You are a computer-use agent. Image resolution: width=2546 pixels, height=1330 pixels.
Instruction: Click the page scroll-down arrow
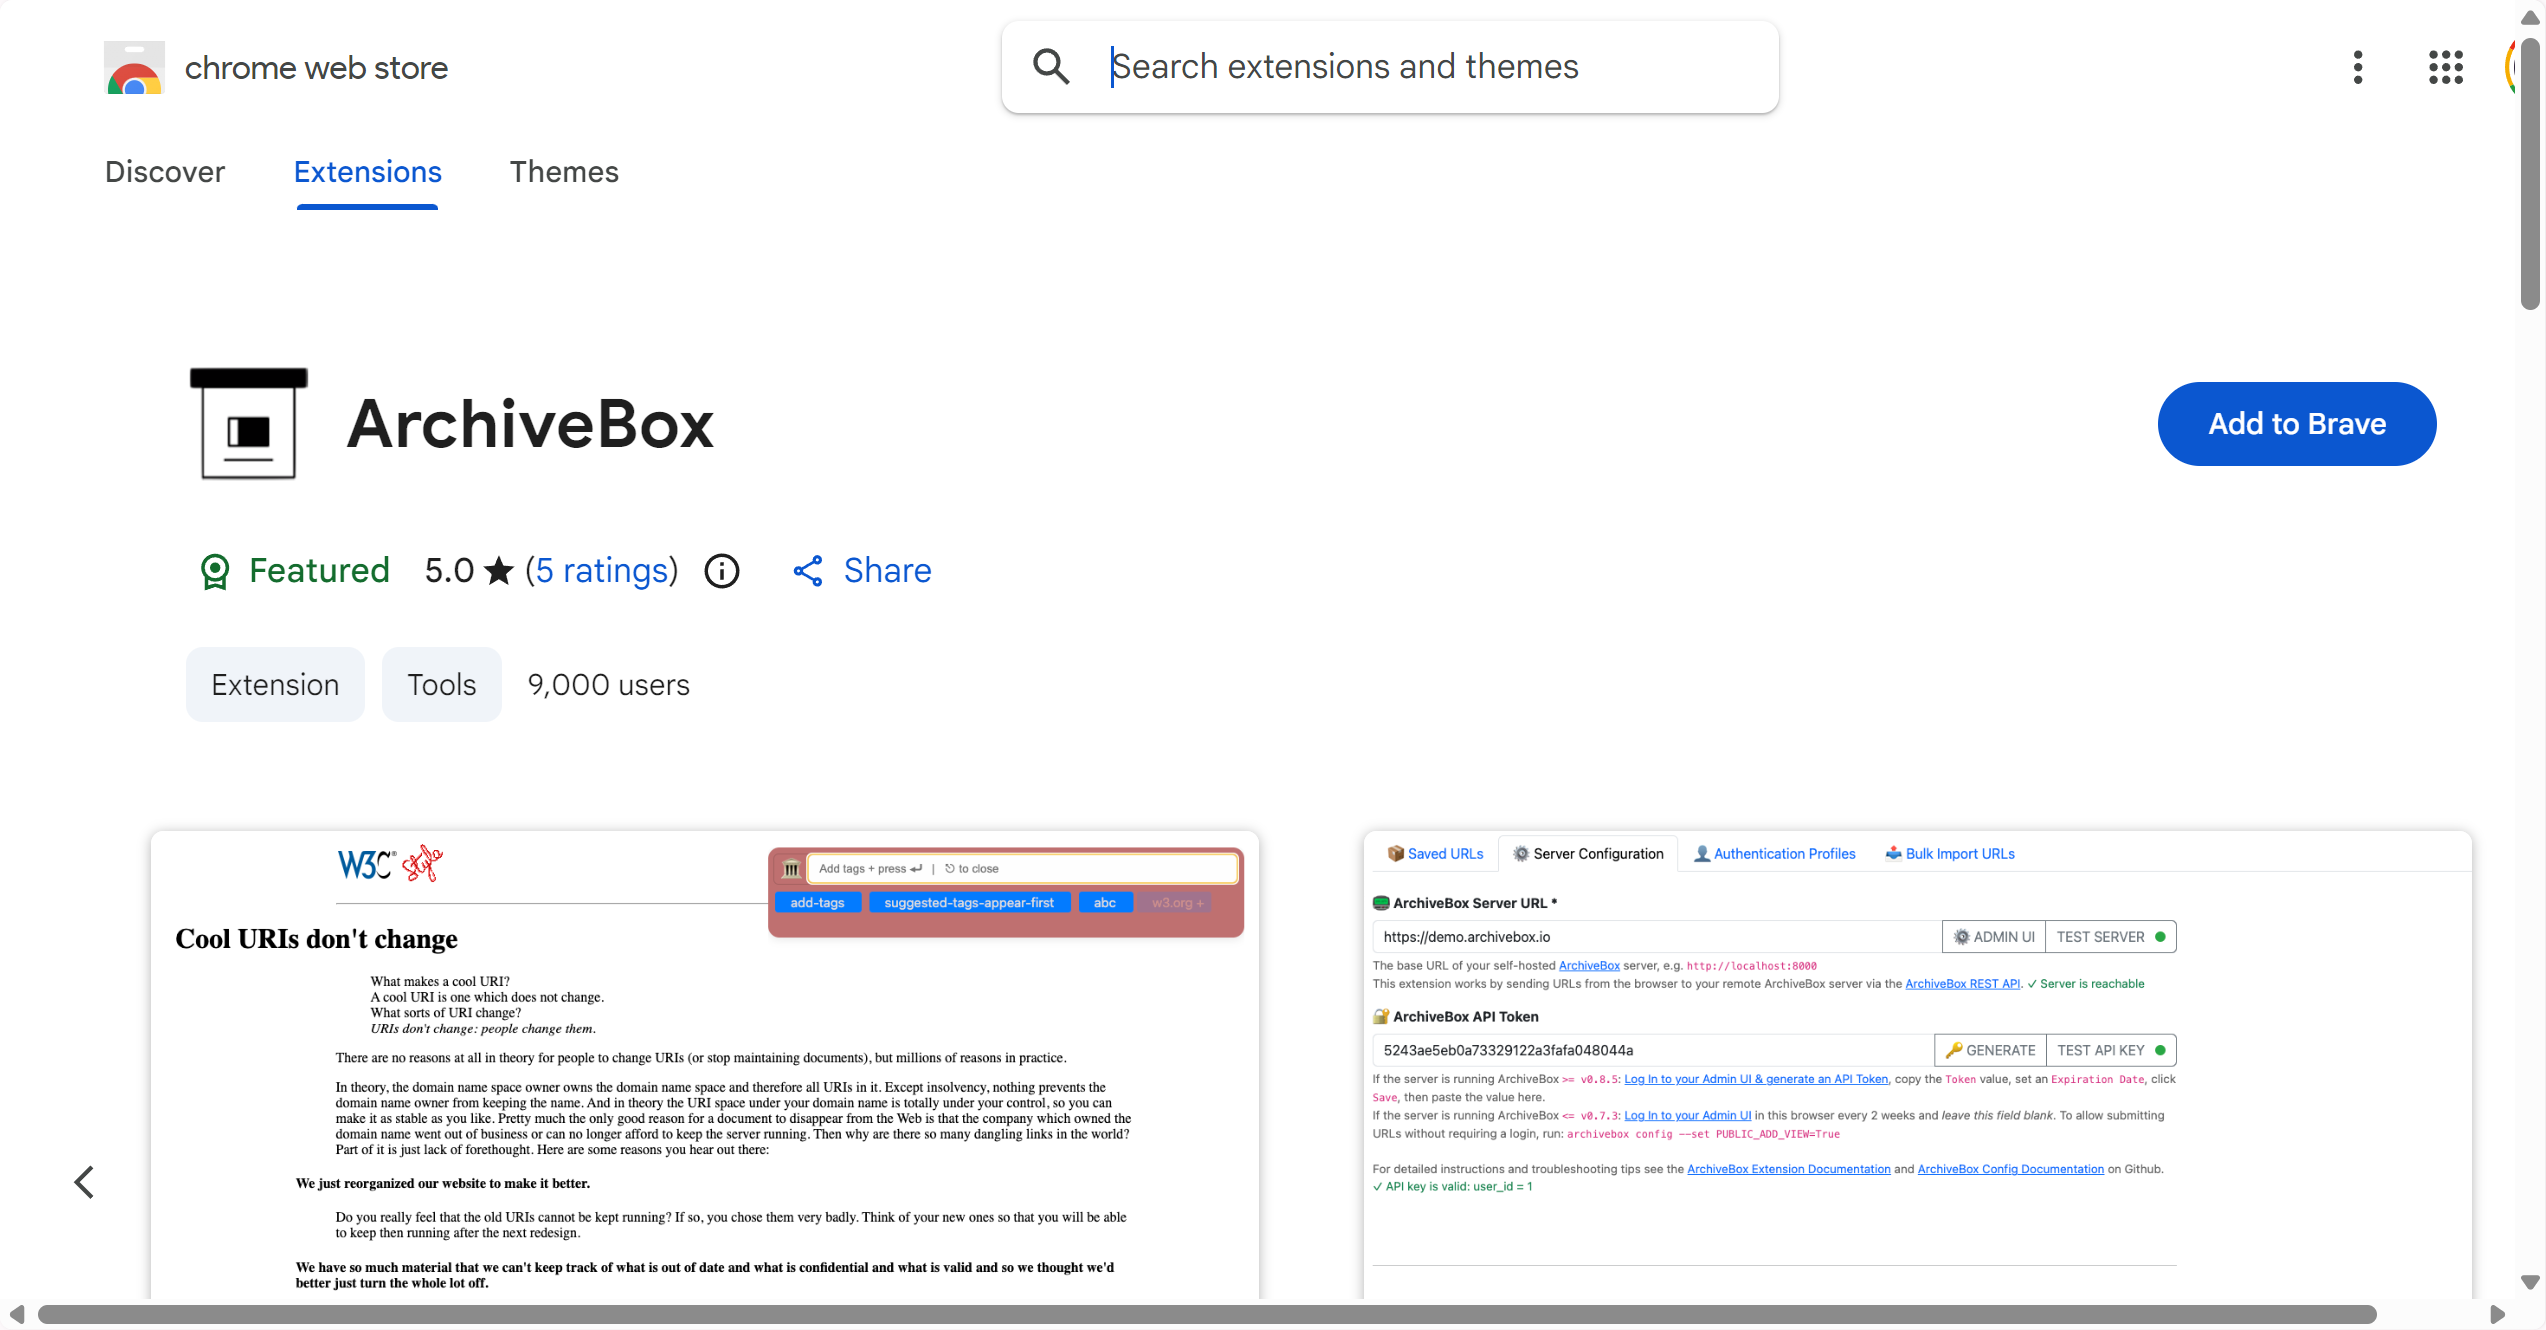click(2530, 1282)
